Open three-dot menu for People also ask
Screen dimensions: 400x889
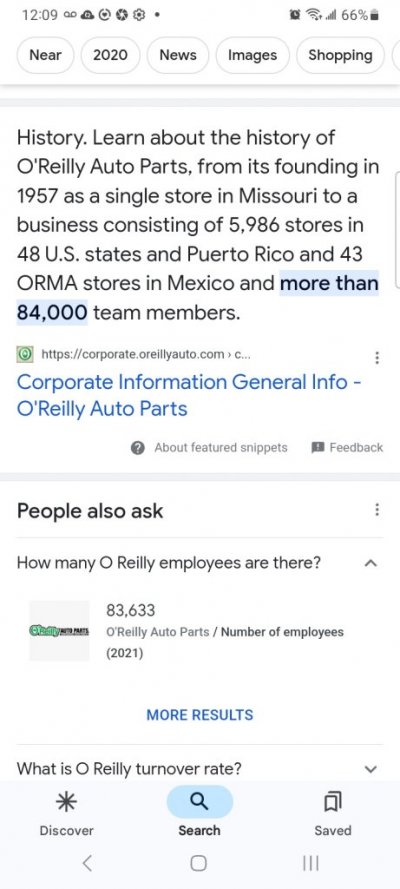377,510
